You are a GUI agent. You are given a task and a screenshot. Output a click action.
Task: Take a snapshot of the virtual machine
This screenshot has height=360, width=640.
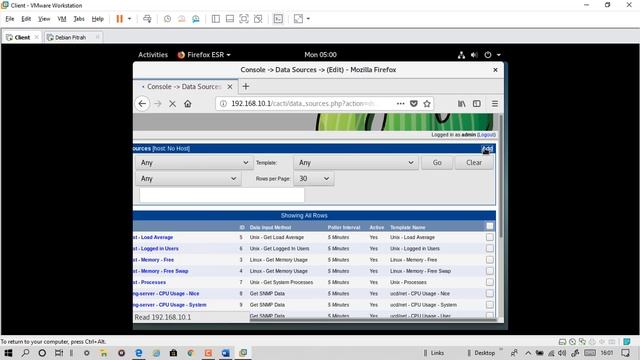pos(167,19)
